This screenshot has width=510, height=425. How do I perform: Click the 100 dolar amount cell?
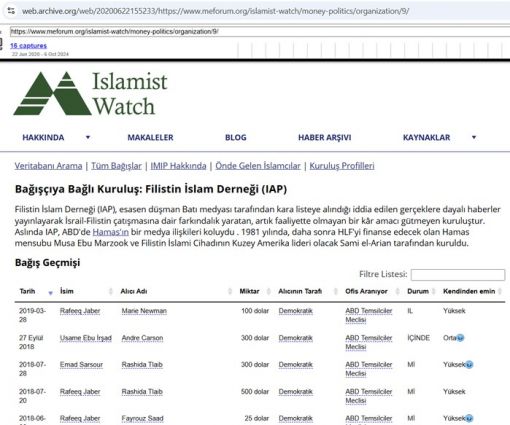tap(255, 311)
